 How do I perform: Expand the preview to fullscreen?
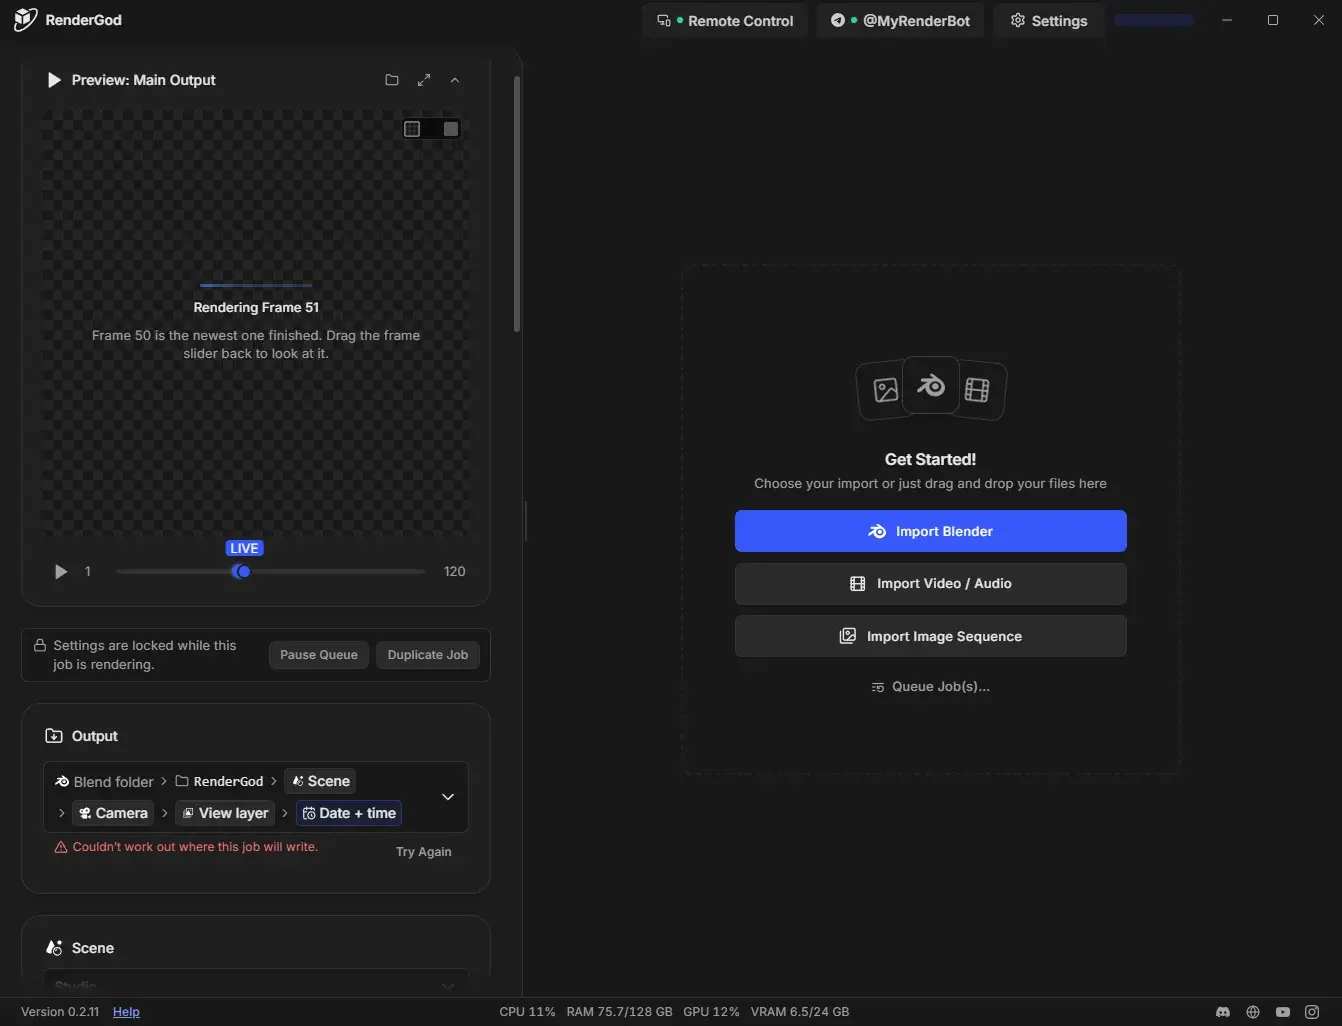(x=424, y=80)
